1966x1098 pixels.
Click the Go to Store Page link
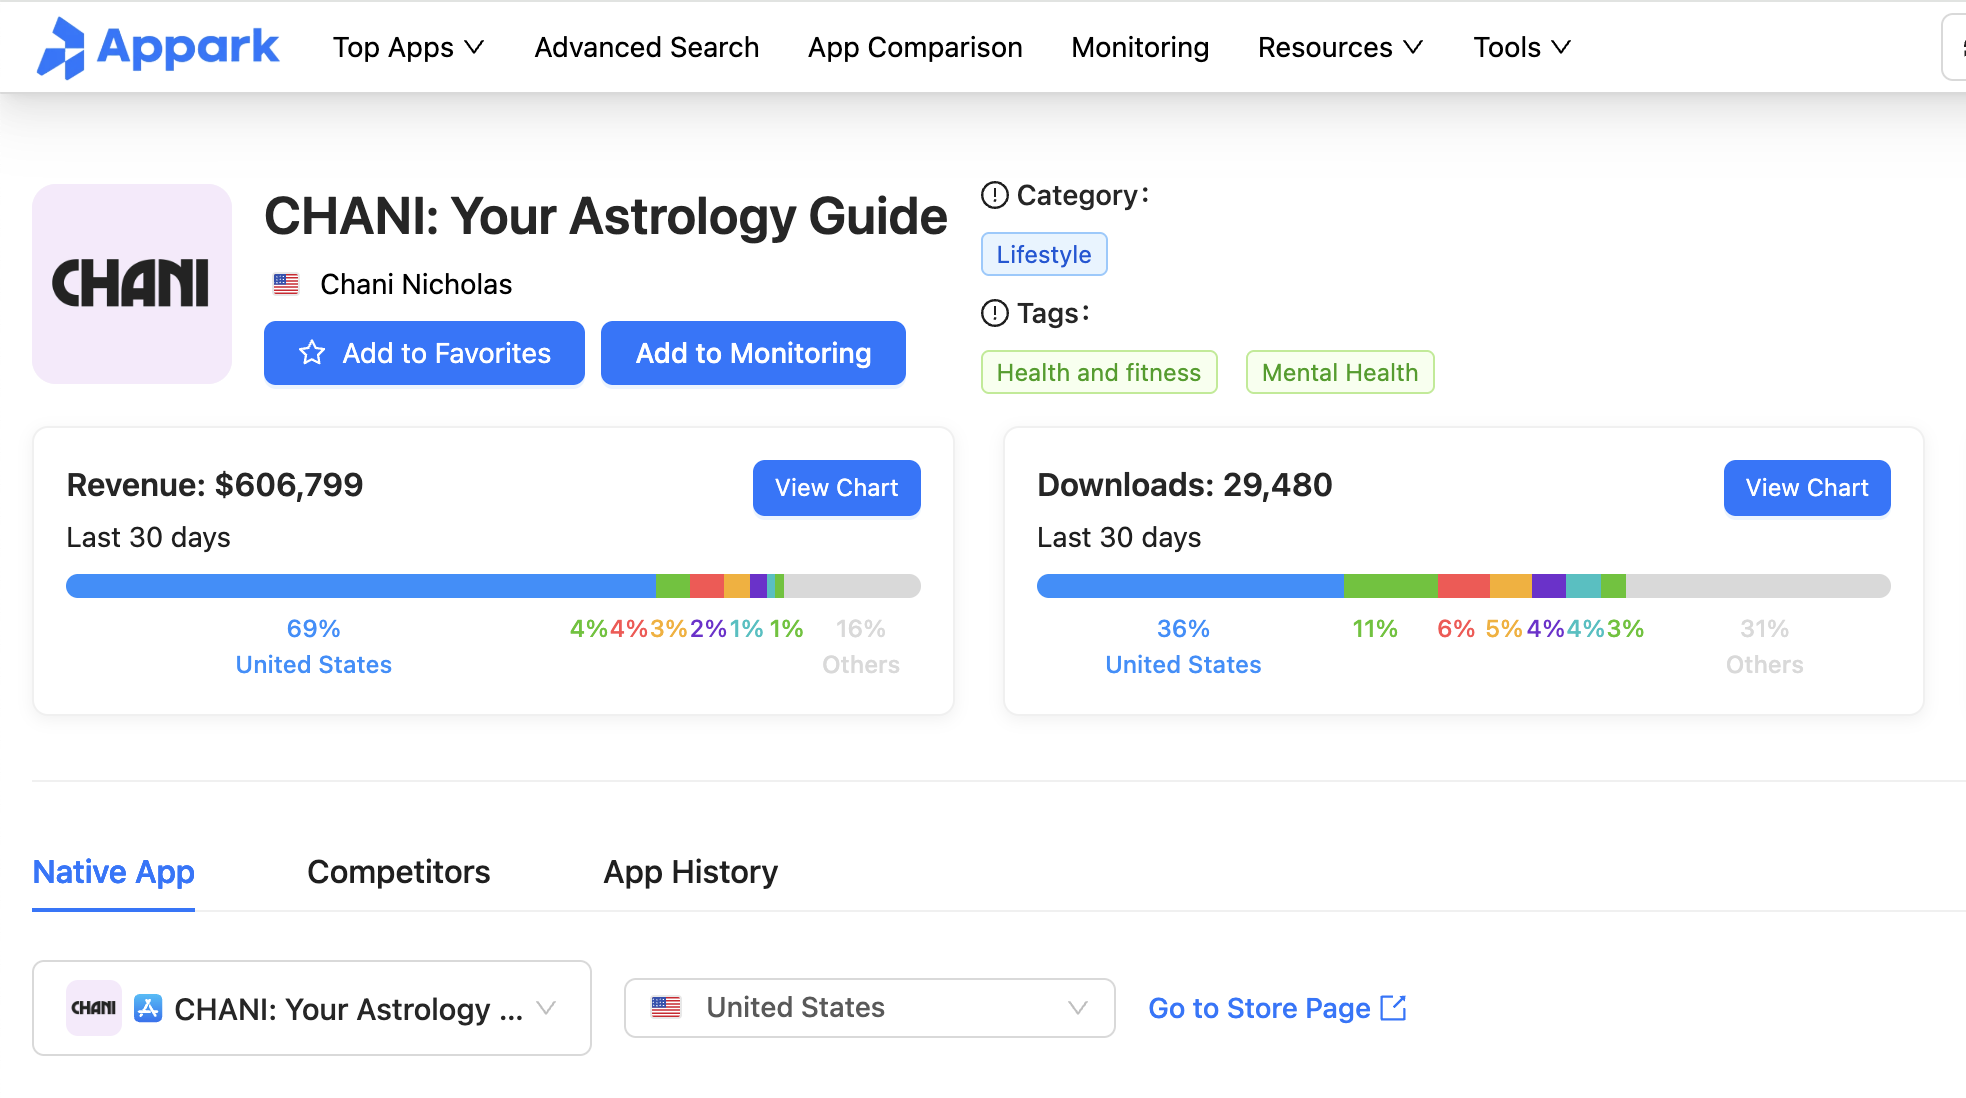click(x=1259, y=1008)
